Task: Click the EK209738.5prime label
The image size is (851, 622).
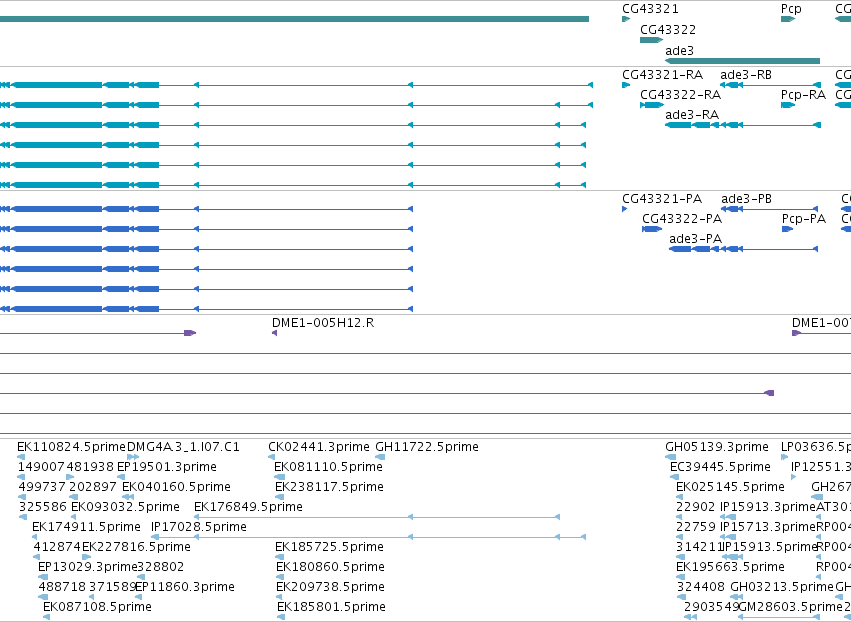Action: (x=331, y=587)
